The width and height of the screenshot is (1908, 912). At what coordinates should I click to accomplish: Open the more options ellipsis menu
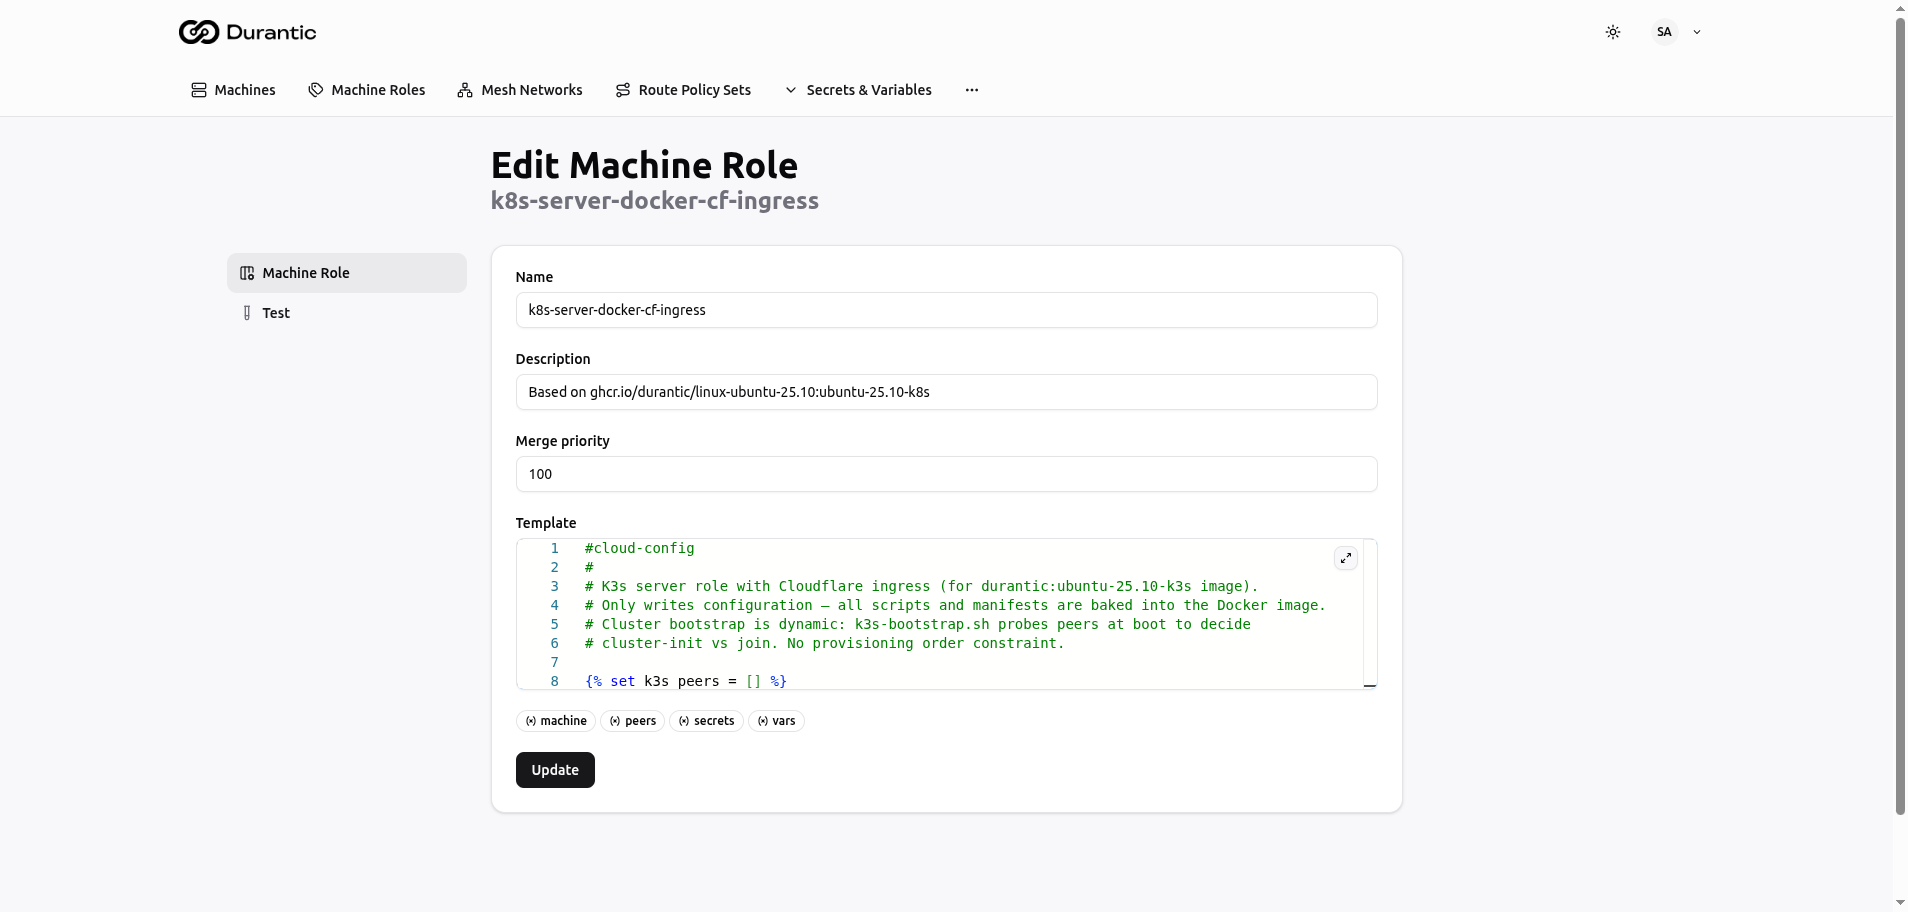[972, 90]
